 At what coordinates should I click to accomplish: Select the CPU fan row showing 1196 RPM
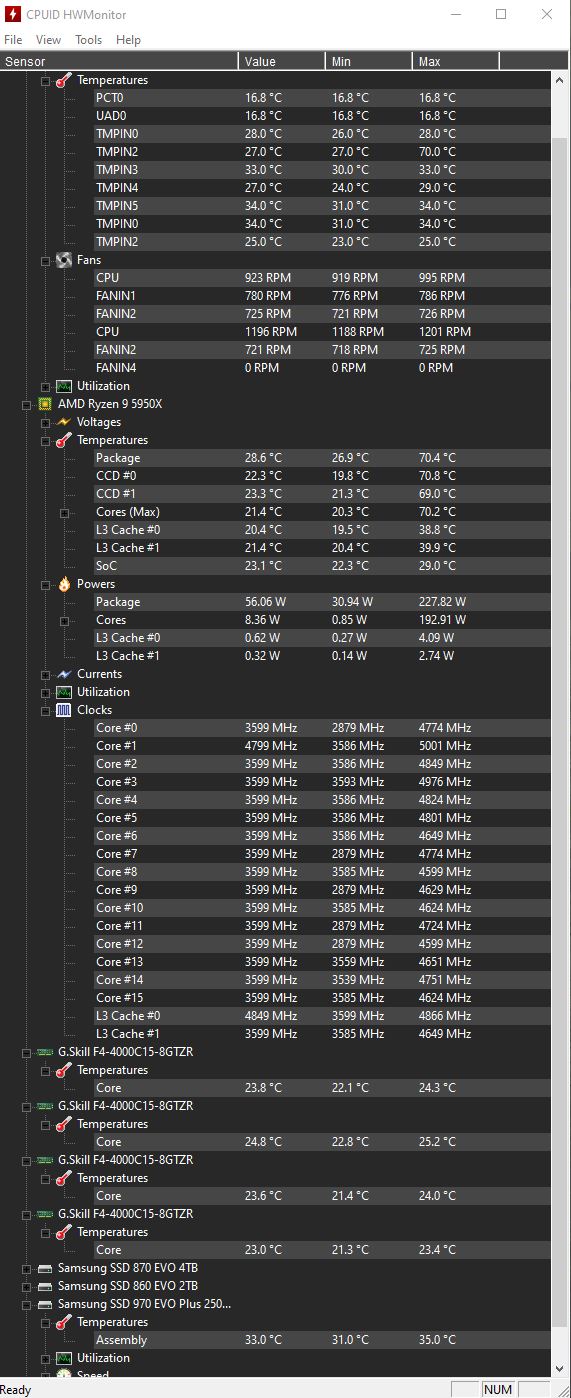point(321,332)
